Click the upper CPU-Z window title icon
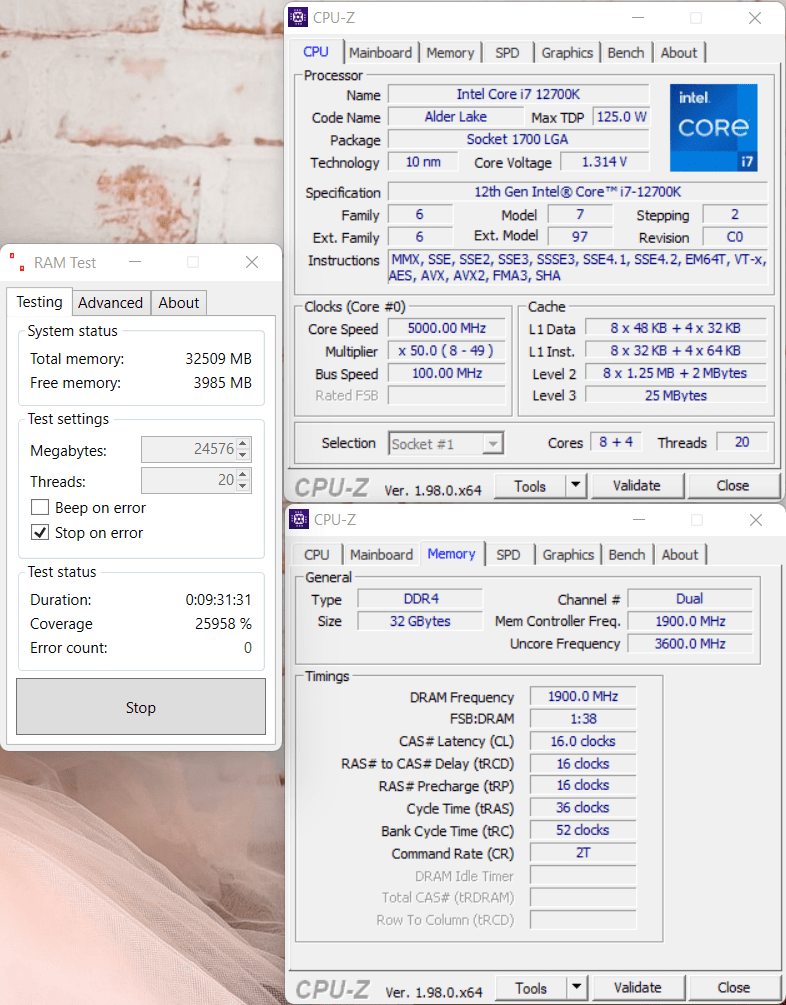Viewport: 786px width, 1005px height. point(298,17)
